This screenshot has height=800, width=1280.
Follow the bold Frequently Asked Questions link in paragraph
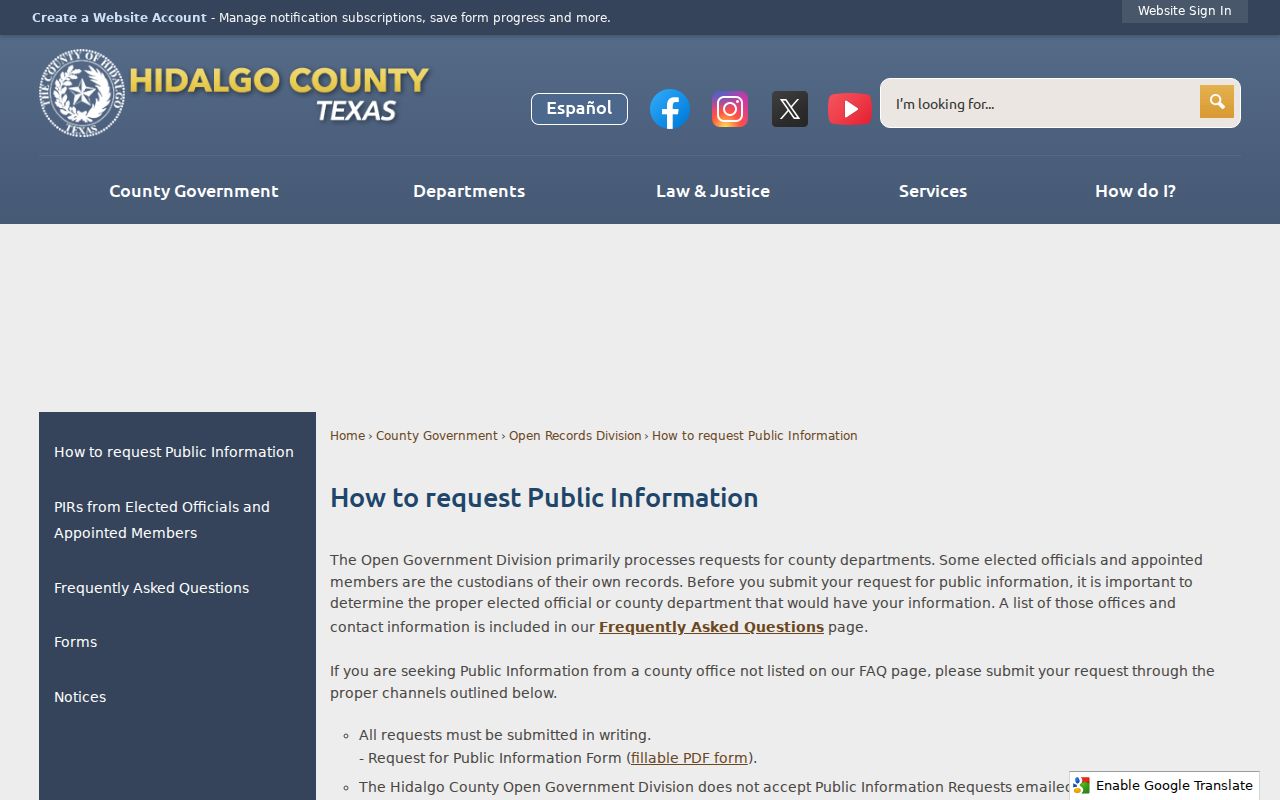pos(711,627)
